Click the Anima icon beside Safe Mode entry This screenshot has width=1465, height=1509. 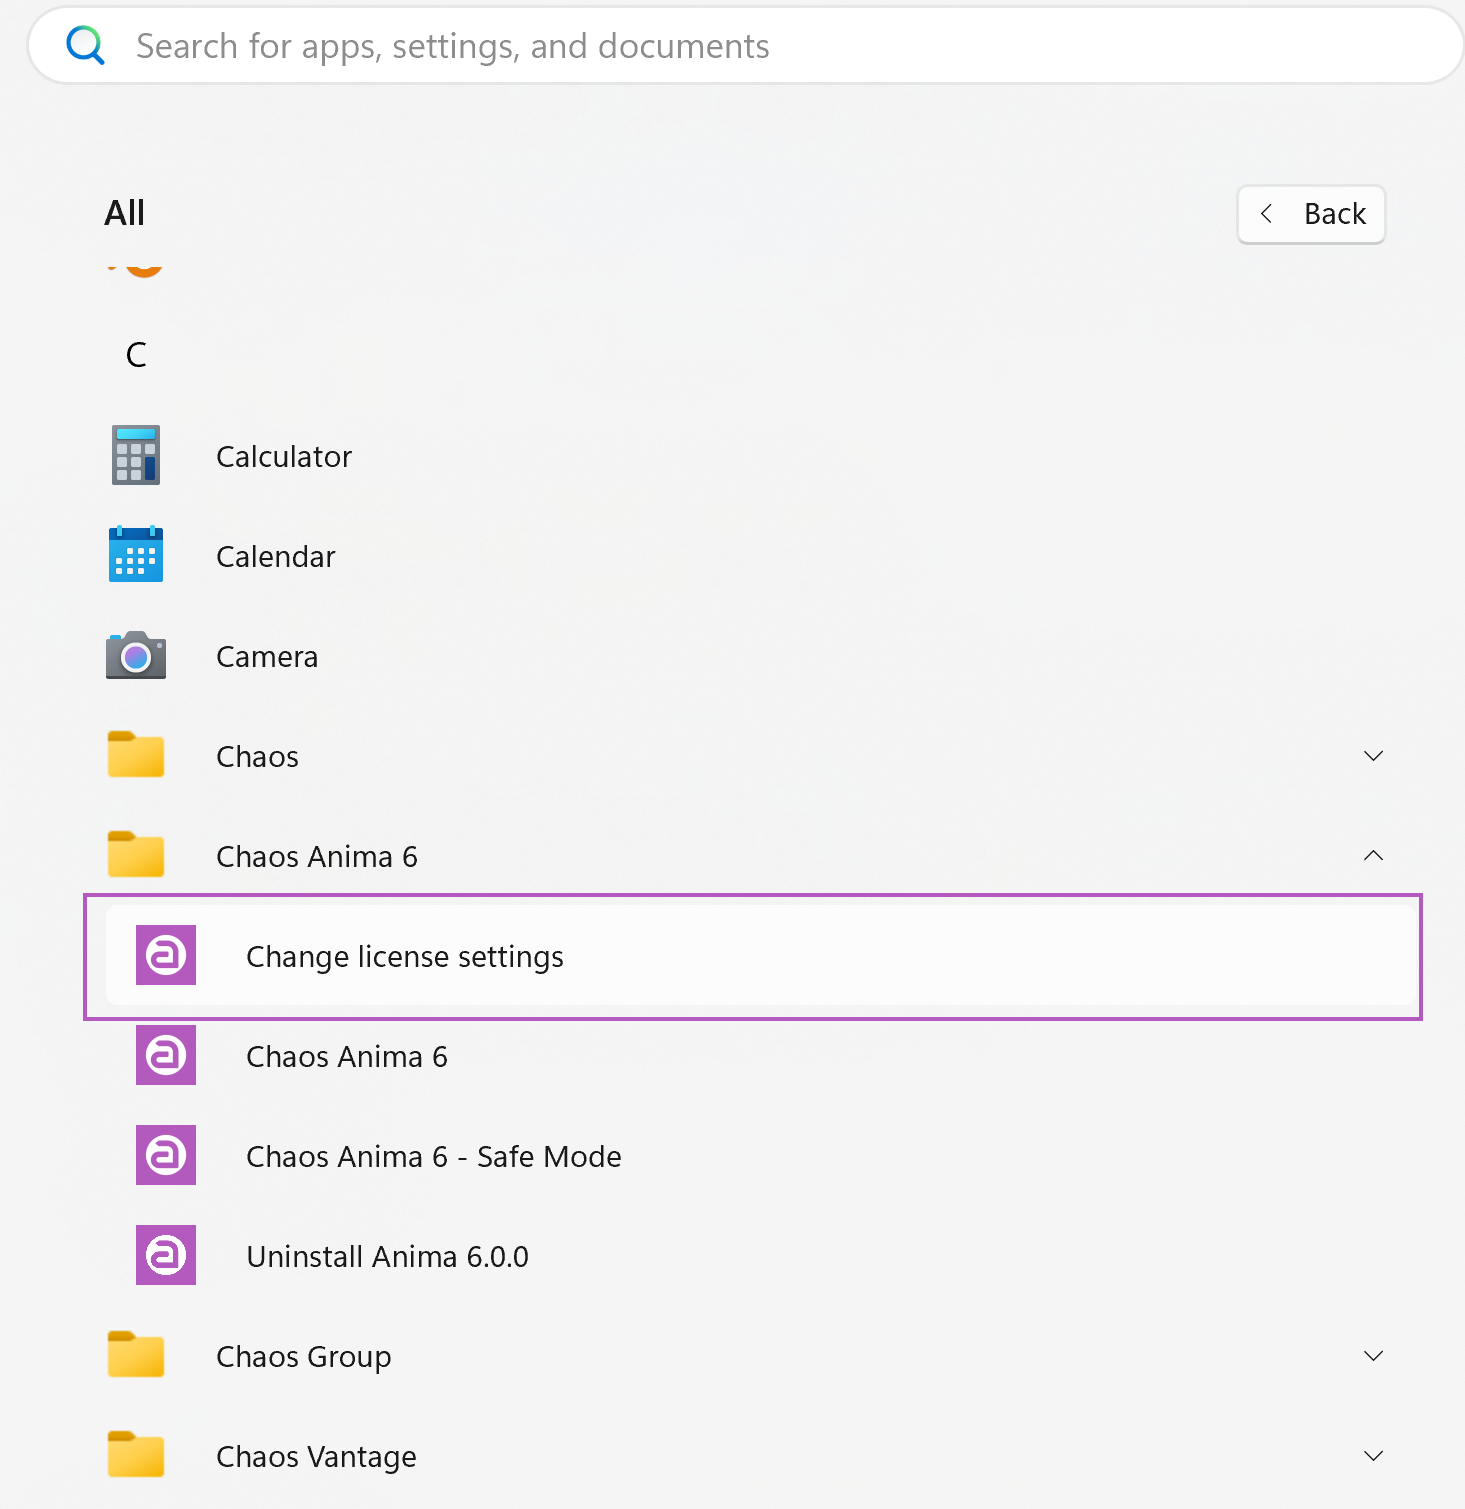pos(166,1155)
